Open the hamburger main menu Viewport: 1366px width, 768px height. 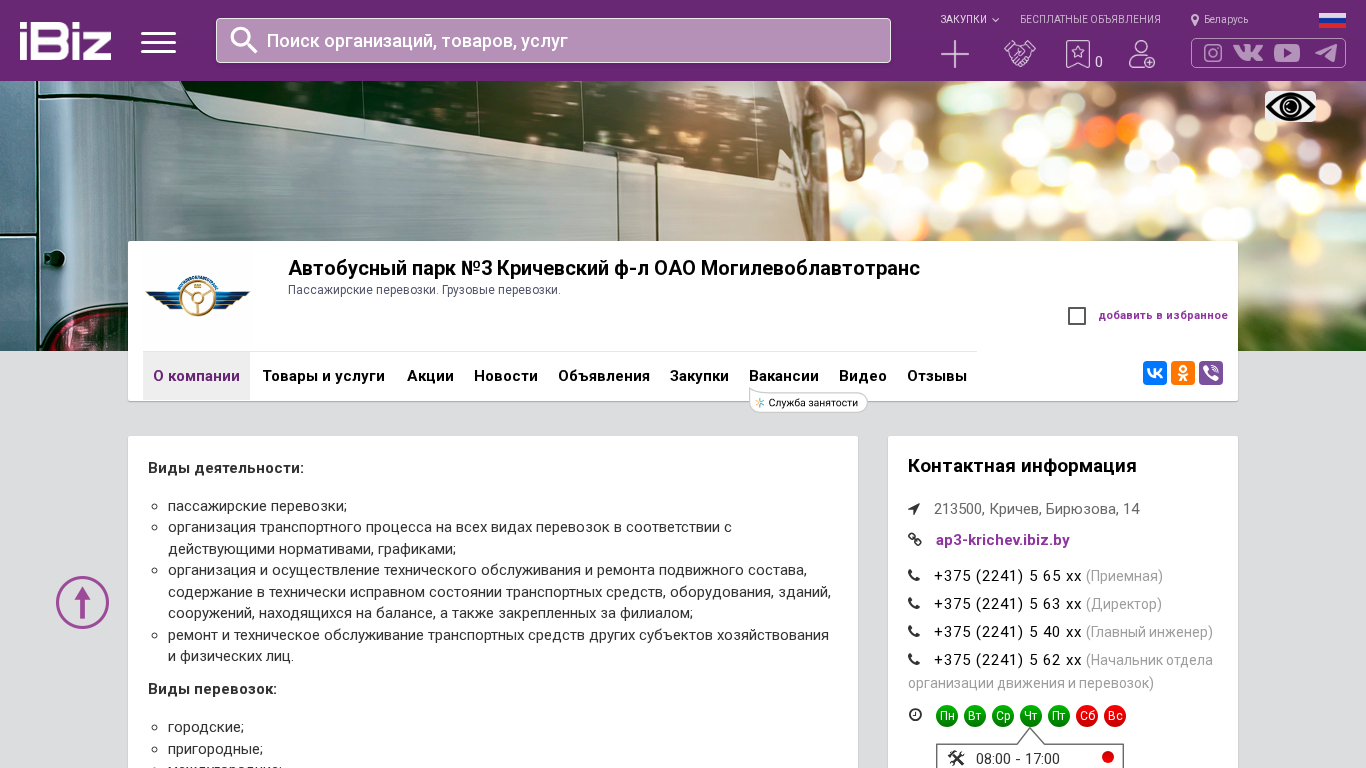[158, 42]
